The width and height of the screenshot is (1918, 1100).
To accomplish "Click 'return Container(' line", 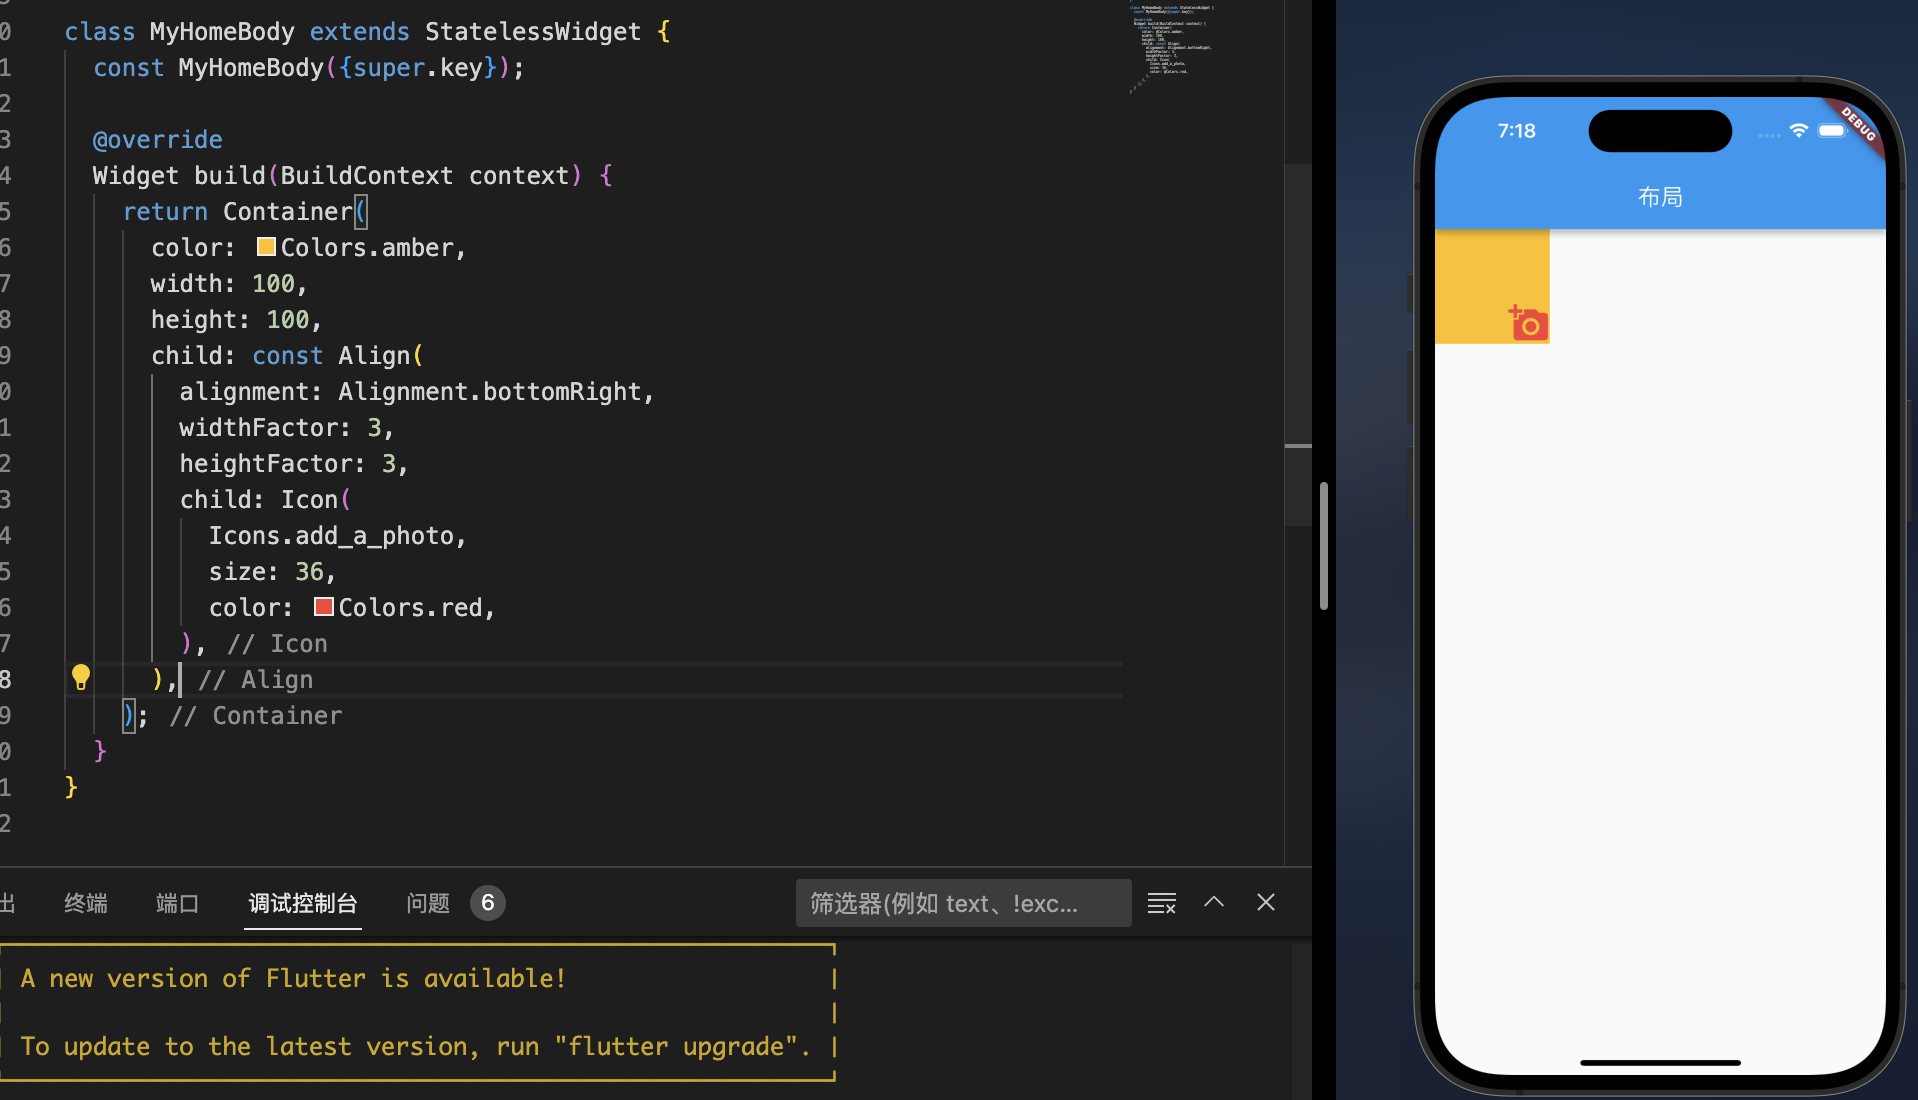I will pyautogui.click(x=245, y=211).
